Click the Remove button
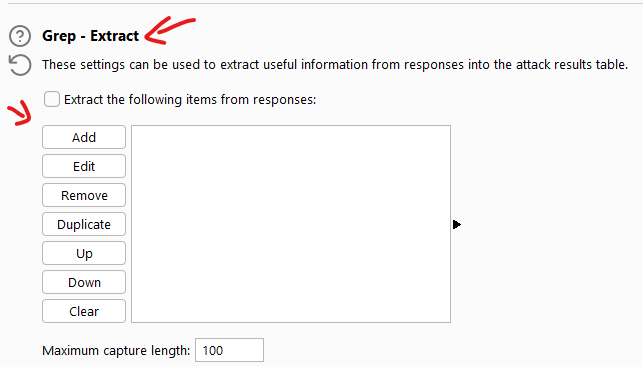 pyautogui.click(x=84, y=195)
